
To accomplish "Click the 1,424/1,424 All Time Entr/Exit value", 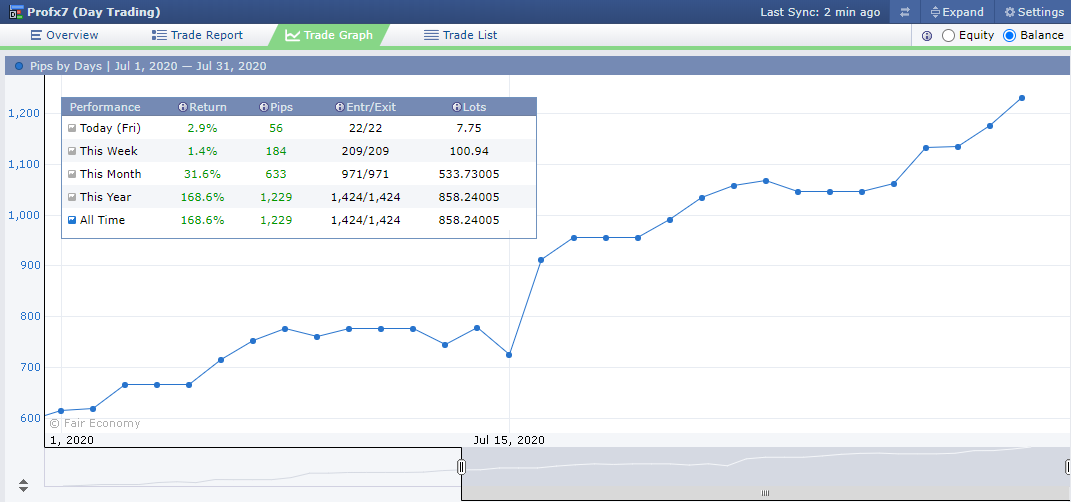I will point(365,221).
